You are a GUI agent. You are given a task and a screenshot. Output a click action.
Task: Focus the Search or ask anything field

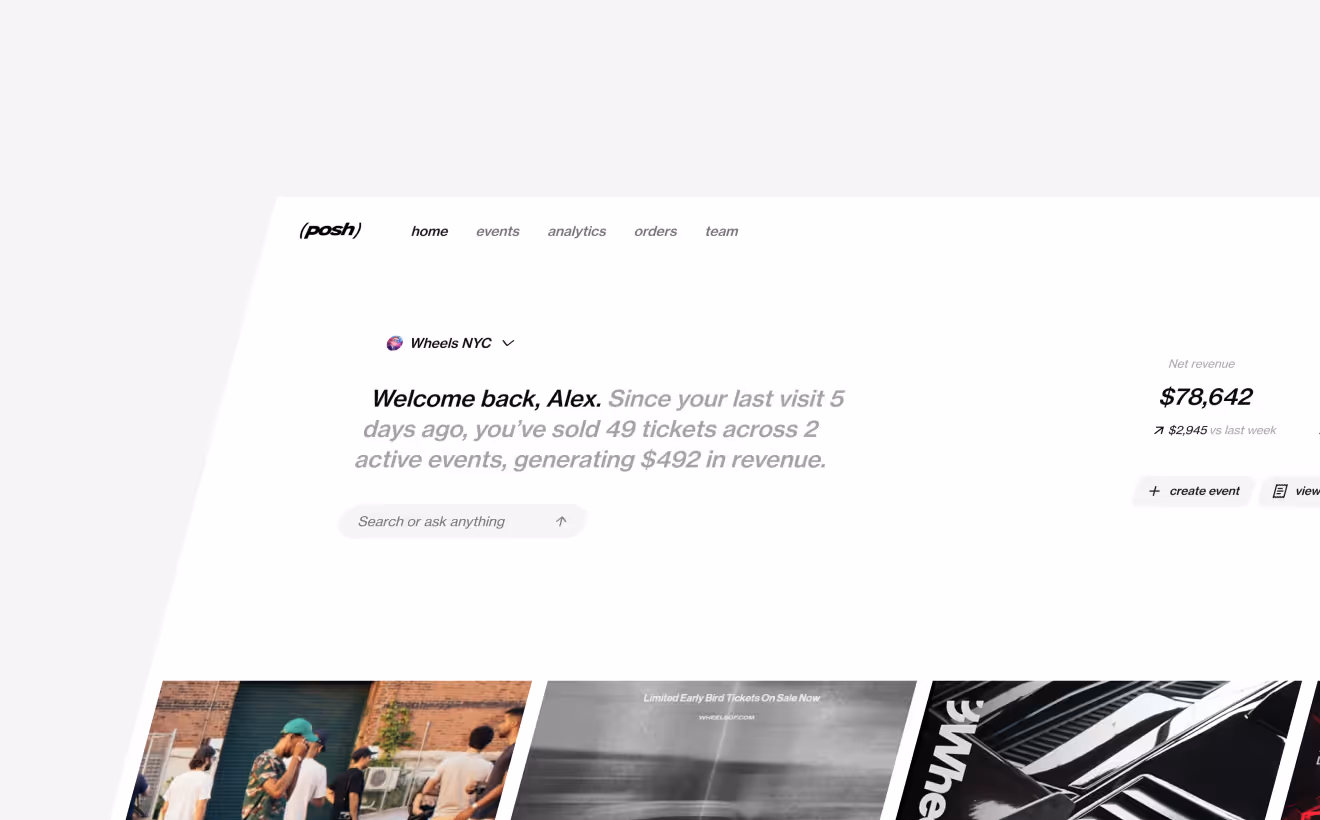click(461, 521)
